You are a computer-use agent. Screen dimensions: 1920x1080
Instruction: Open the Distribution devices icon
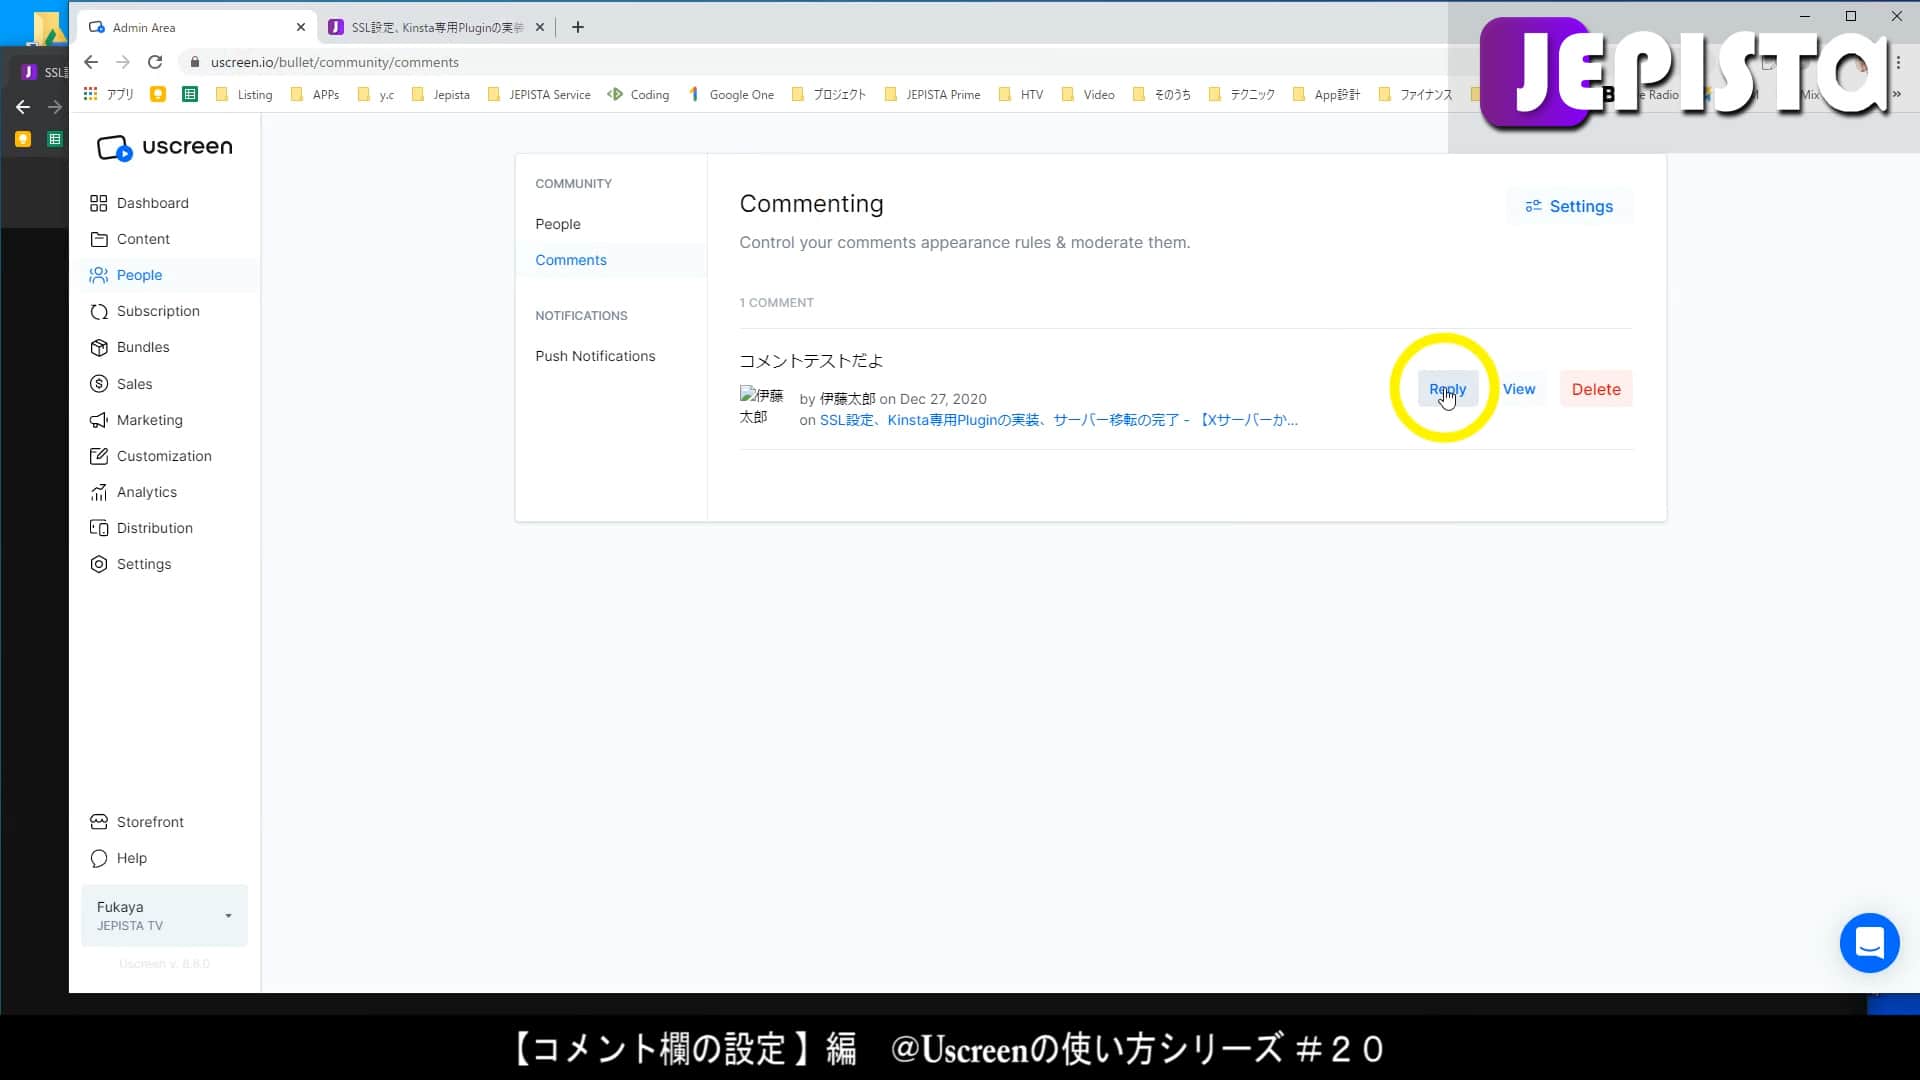point(99,528)
